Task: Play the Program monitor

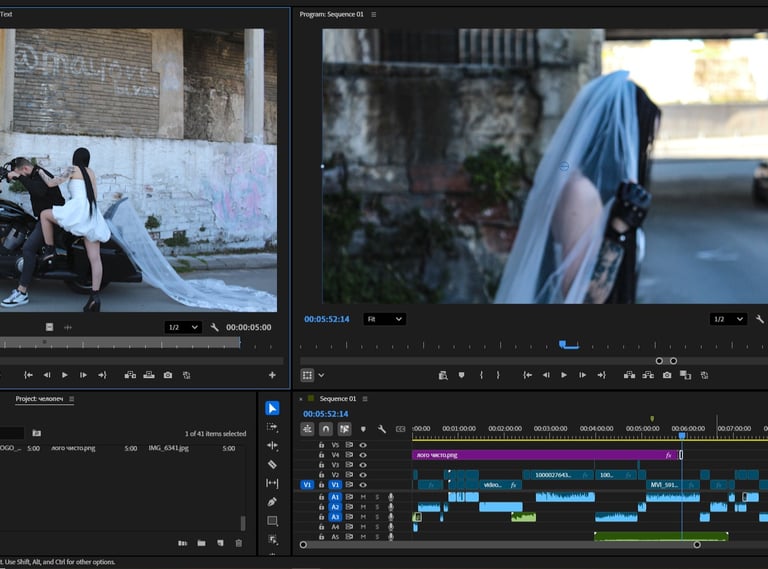Action: [x=564, y=375]
